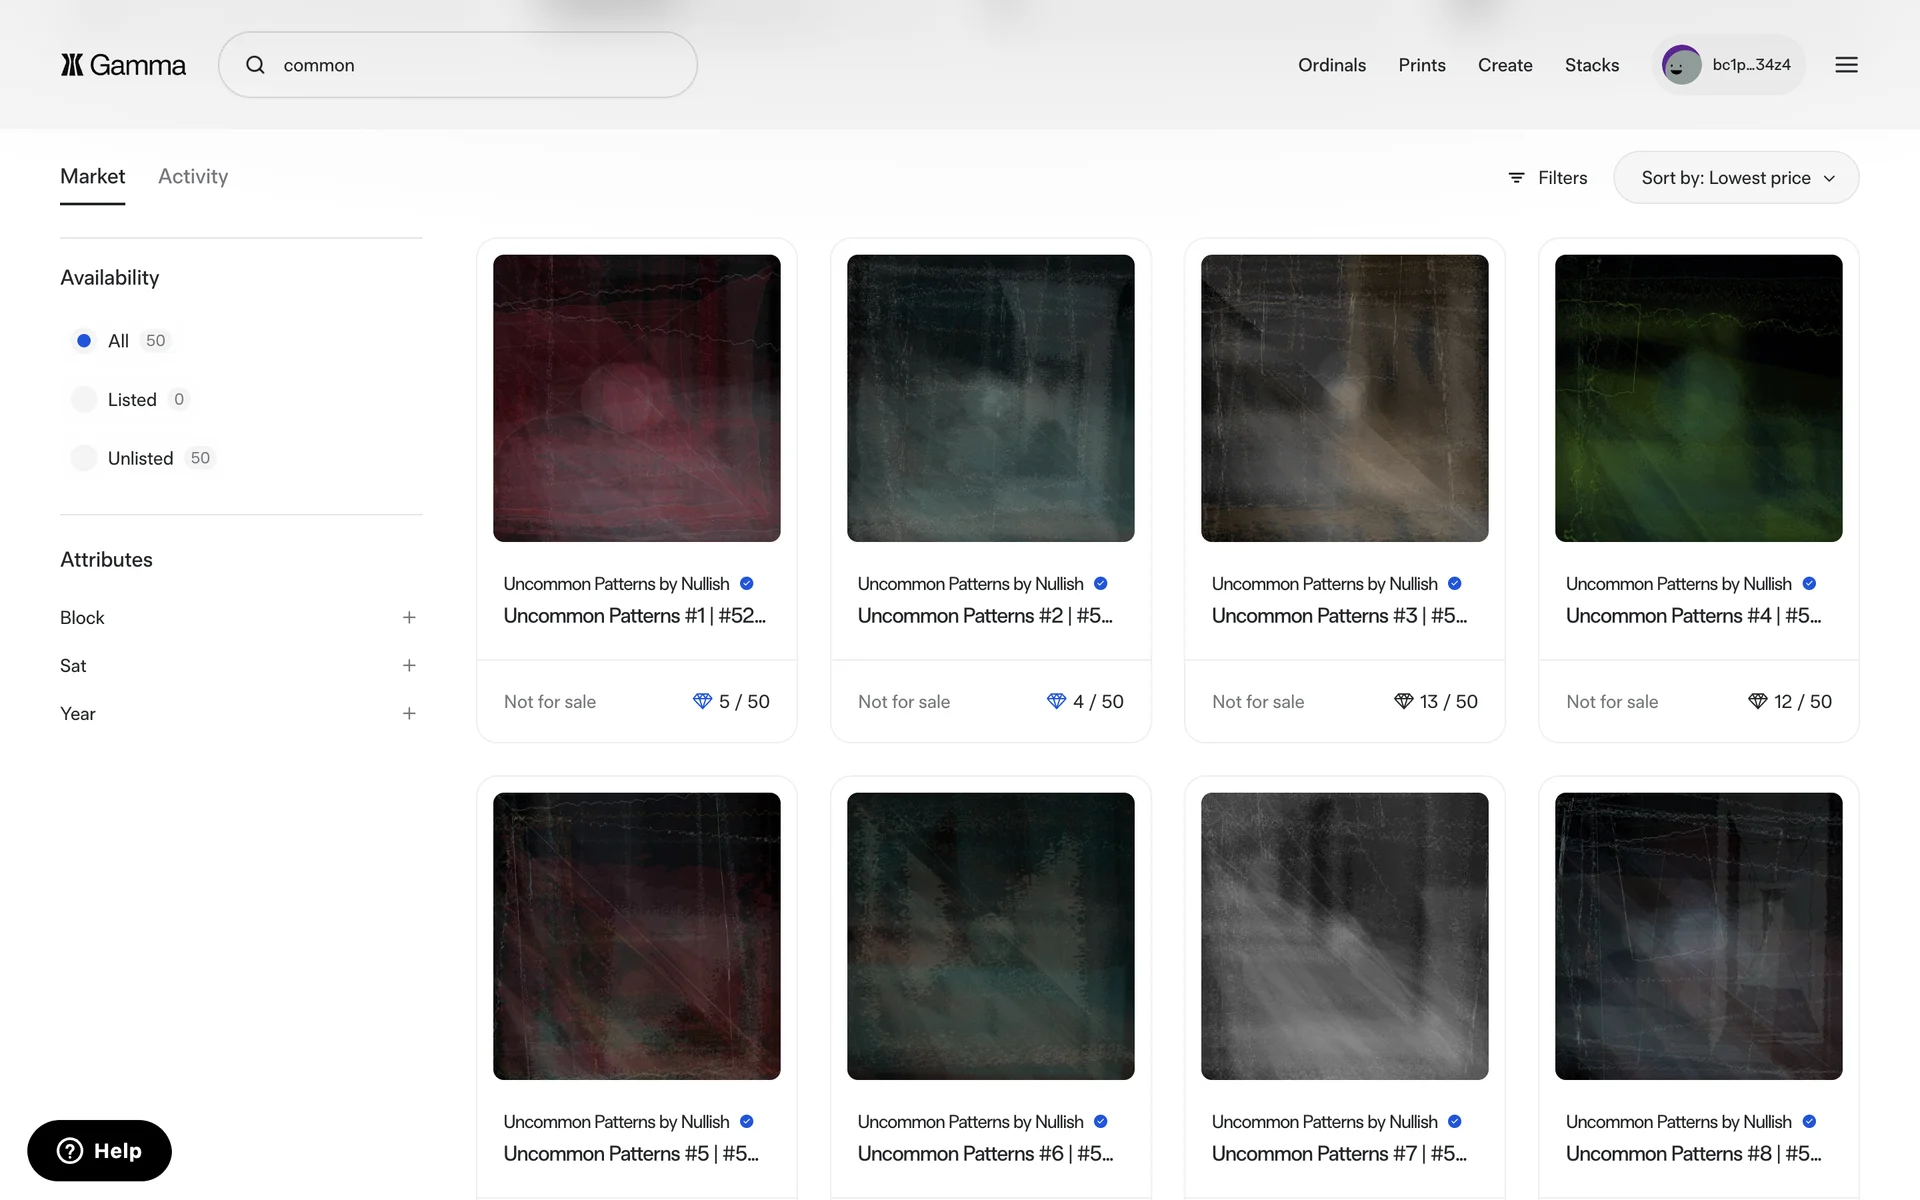Expand the Sat attribute filter
This screenshot has height=1200, width=1920.
coord(409,666)
